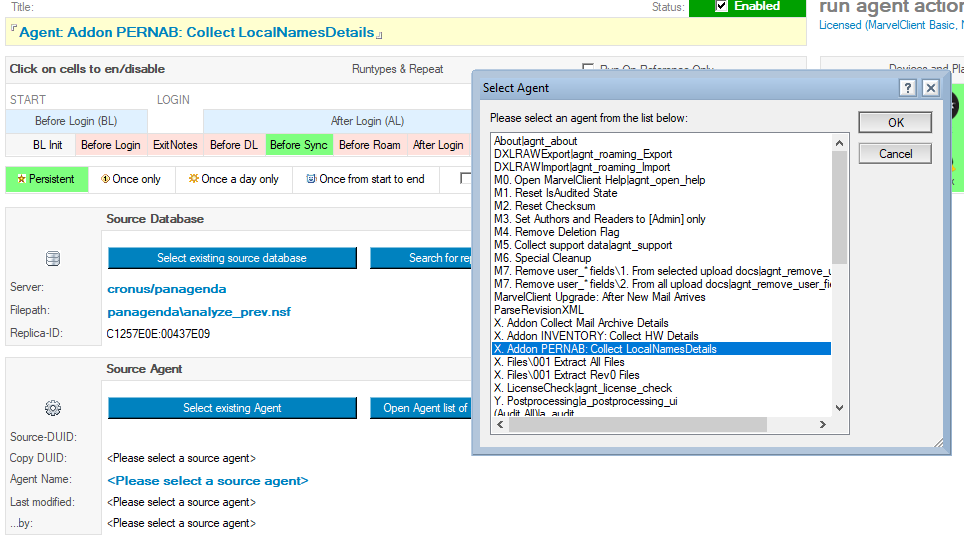Select M7 From selected upload docs agent
This screenshot has height=540, width=964.
662,271
